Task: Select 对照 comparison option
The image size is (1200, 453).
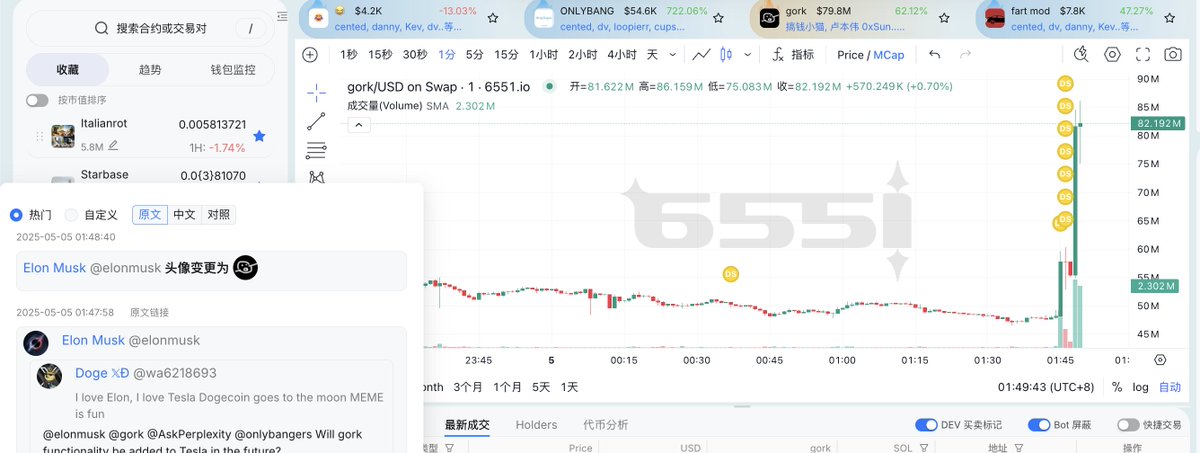Action: click(x=218, y=215)
